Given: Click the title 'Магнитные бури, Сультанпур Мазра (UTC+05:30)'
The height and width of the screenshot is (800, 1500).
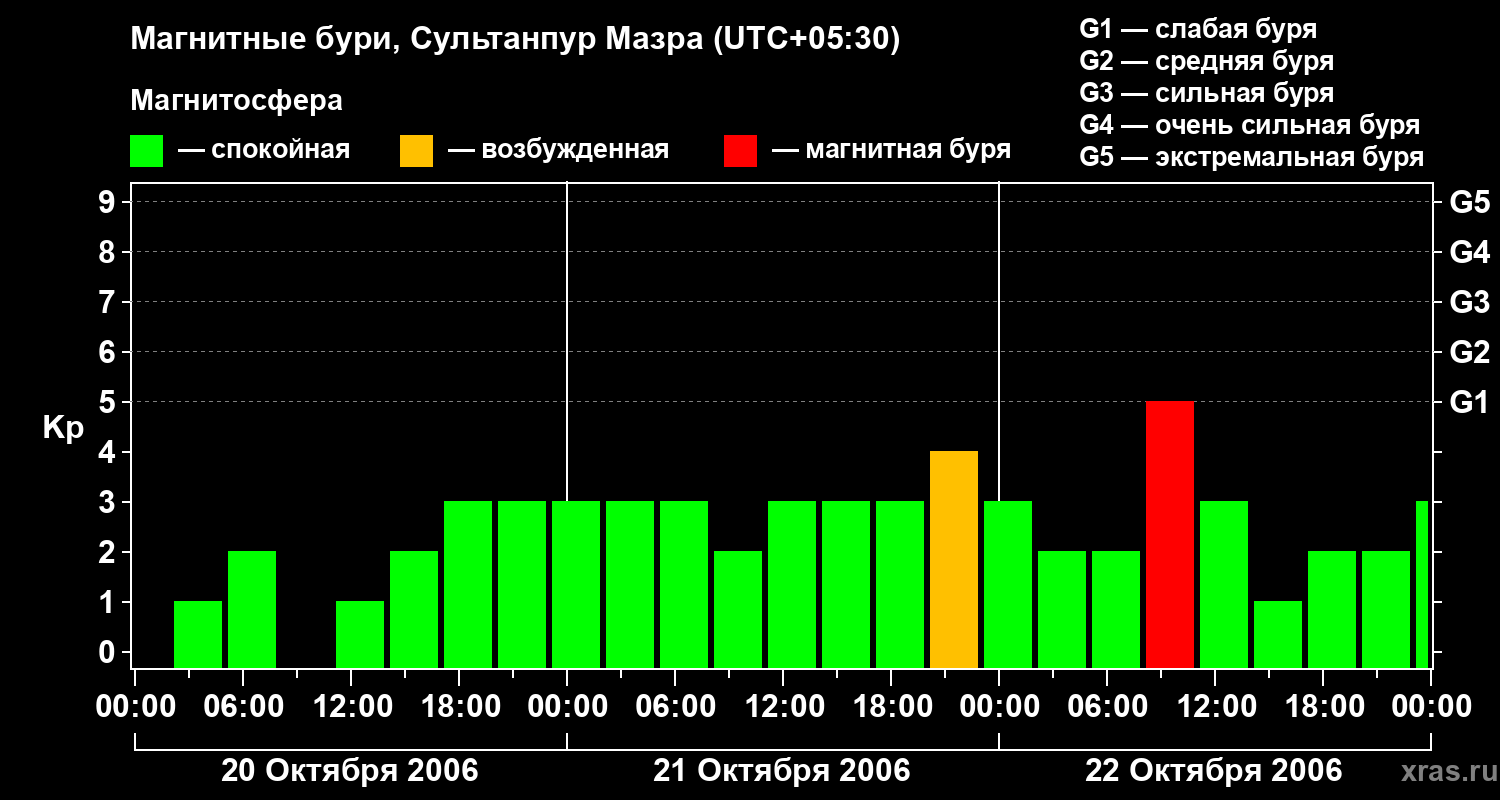Looking at the screenshot, I should (x=516, y=39).
